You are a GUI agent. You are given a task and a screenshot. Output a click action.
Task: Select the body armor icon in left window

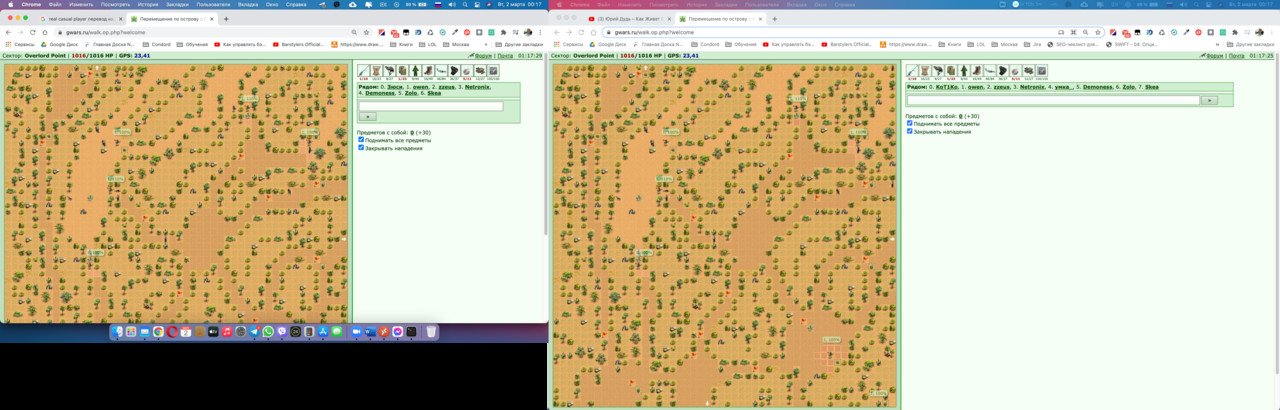377,71
